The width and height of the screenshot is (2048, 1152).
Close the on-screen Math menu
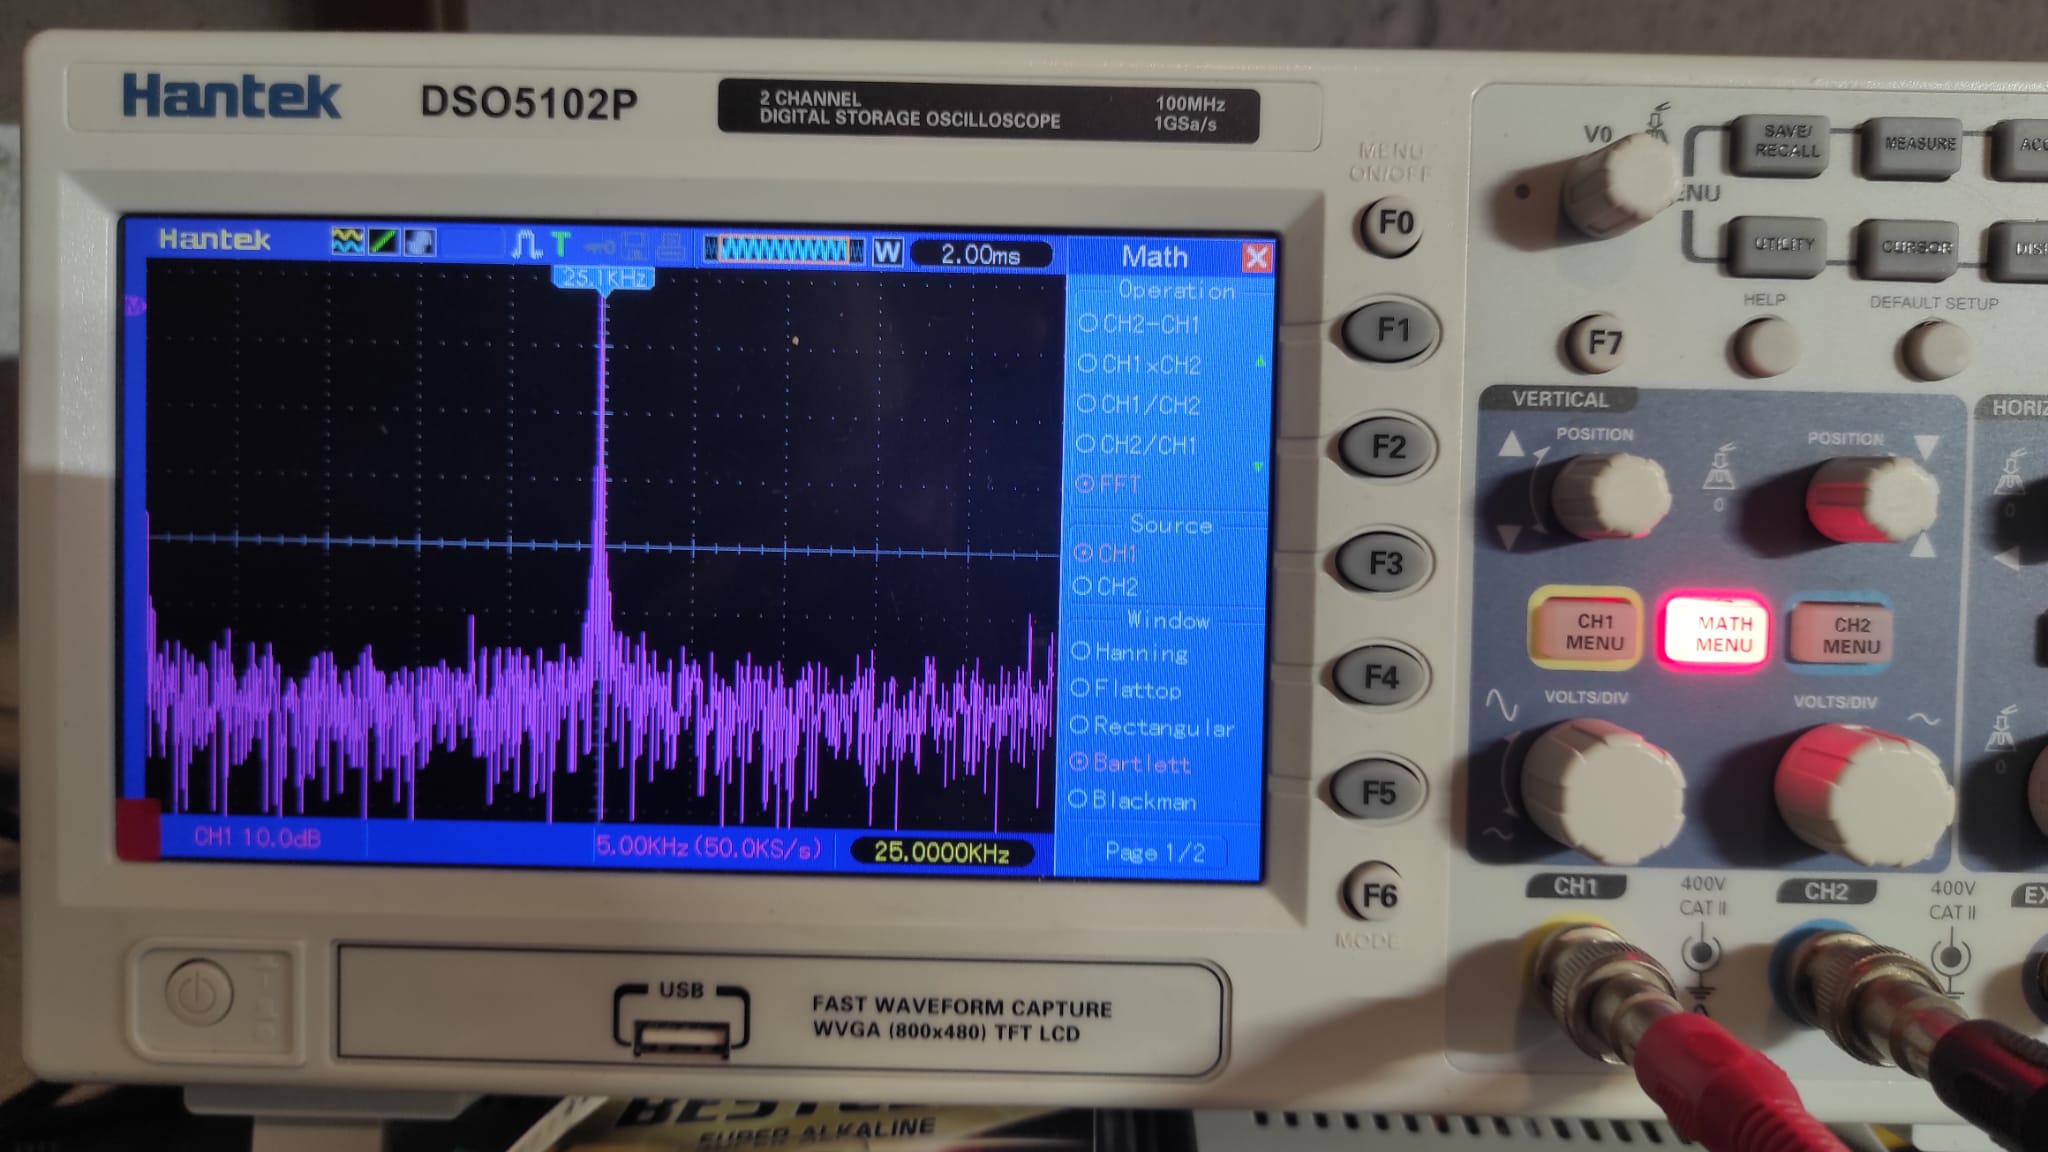(x=1257, y=258)
